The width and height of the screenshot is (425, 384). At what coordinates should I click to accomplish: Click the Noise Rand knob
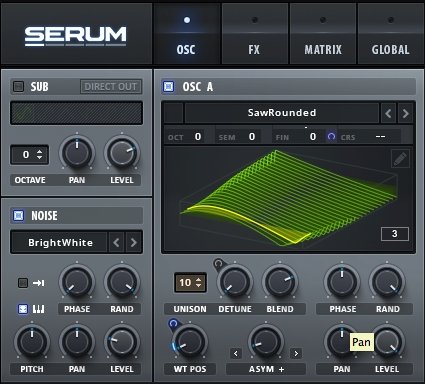click(122, 282)
